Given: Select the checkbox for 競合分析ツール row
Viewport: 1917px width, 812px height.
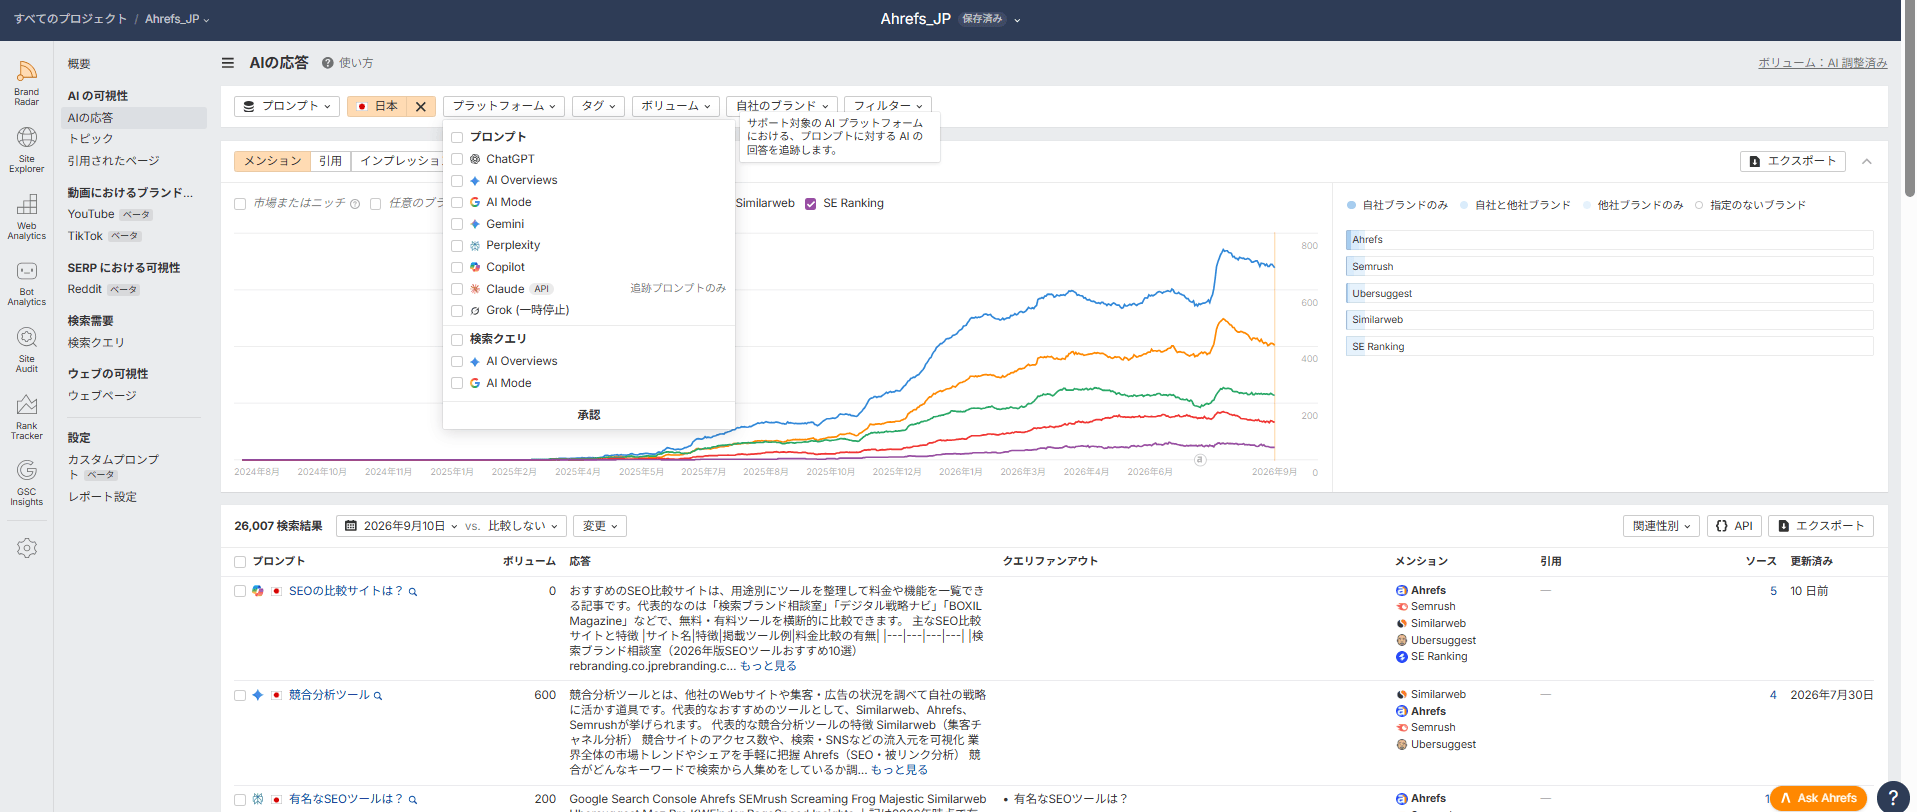Looking at the screenshot, I should (240, 696).
